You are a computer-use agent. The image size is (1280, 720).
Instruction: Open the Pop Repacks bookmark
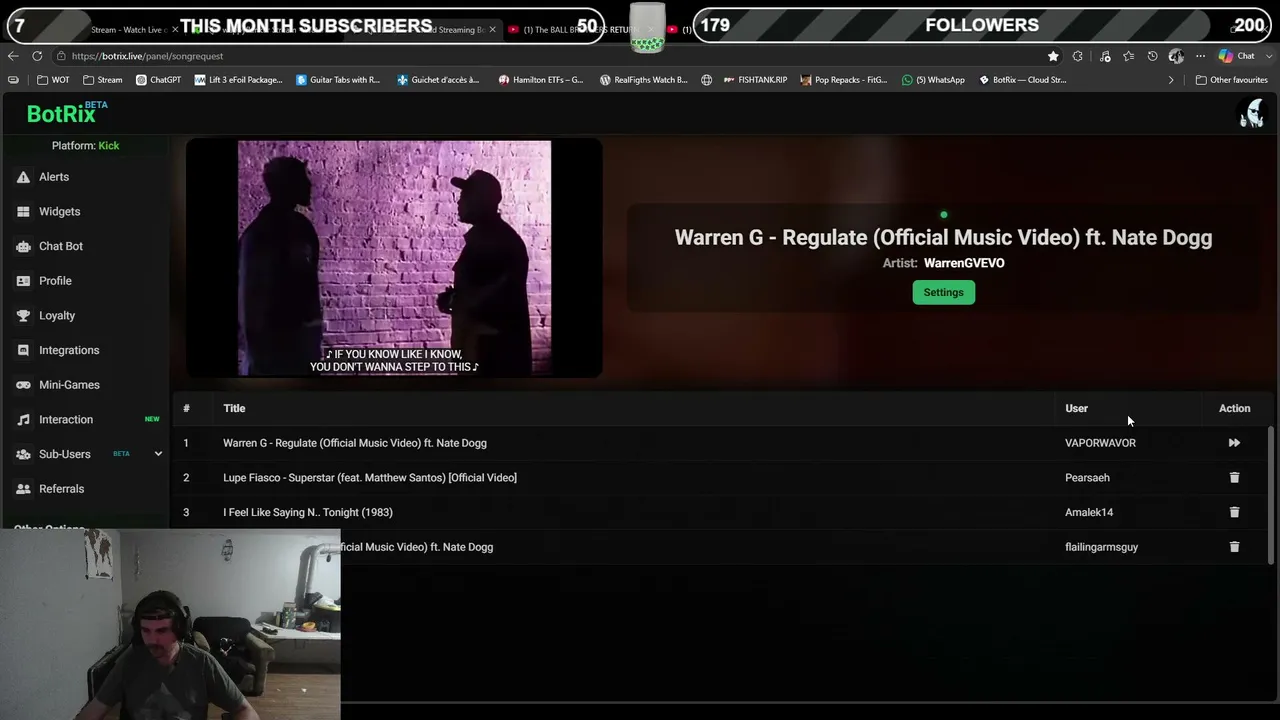[843, 80]
